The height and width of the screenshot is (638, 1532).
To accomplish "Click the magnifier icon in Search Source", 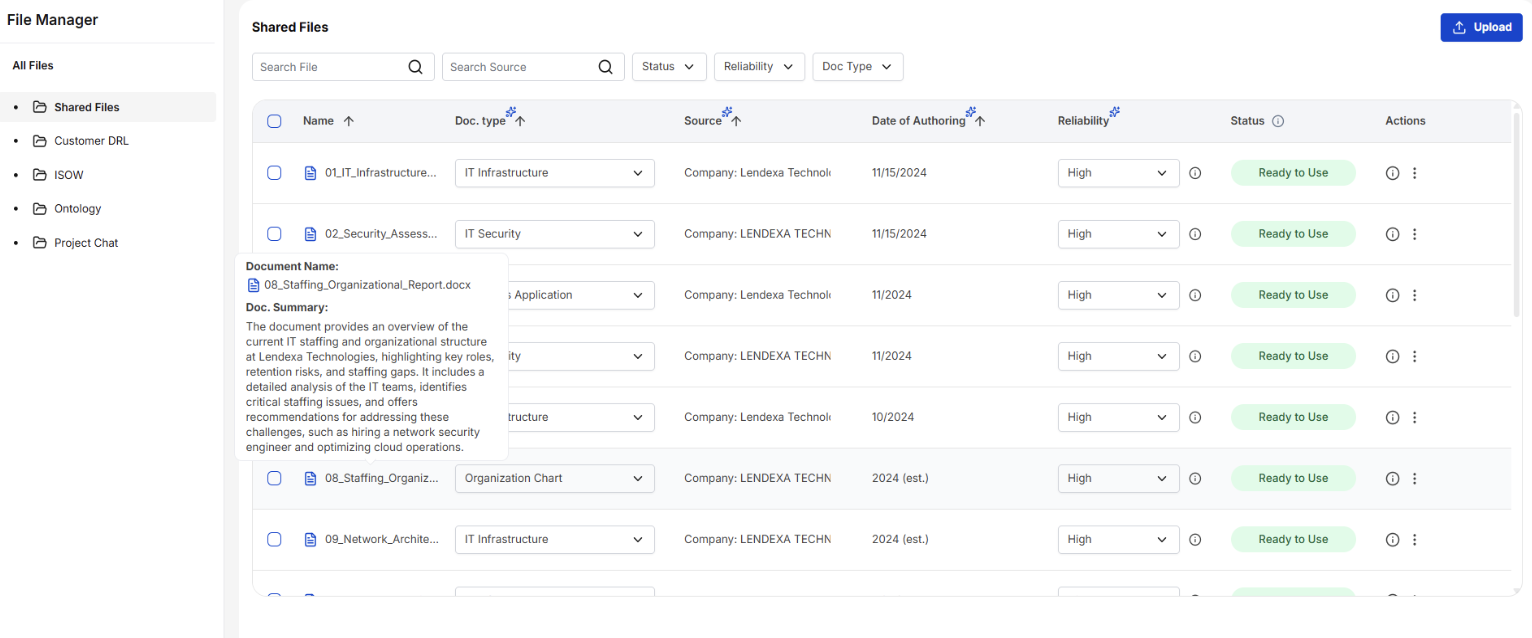I will tap(605, 67).
